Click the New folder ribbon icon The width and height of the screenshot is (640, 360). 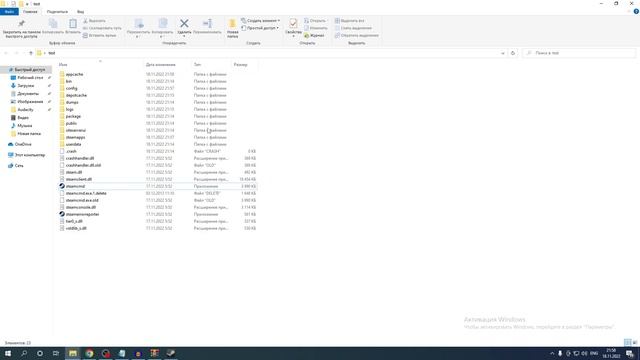point(233,24)
